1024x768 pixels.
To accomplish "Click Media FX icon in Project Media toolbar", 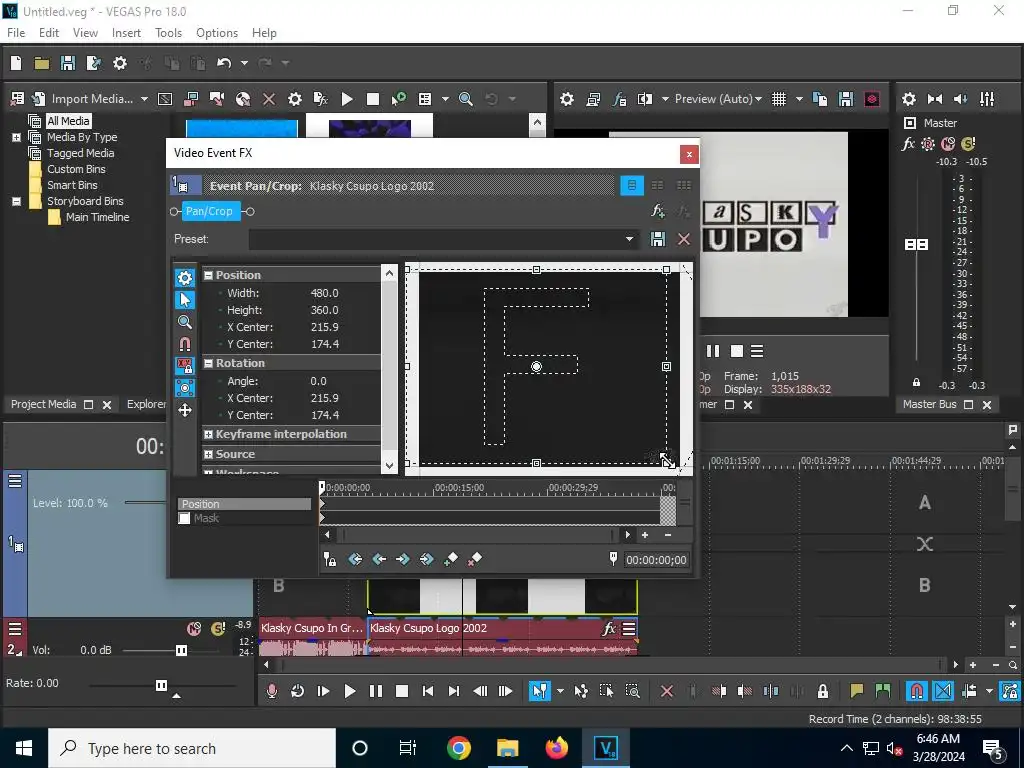I will tap(321, 99).
